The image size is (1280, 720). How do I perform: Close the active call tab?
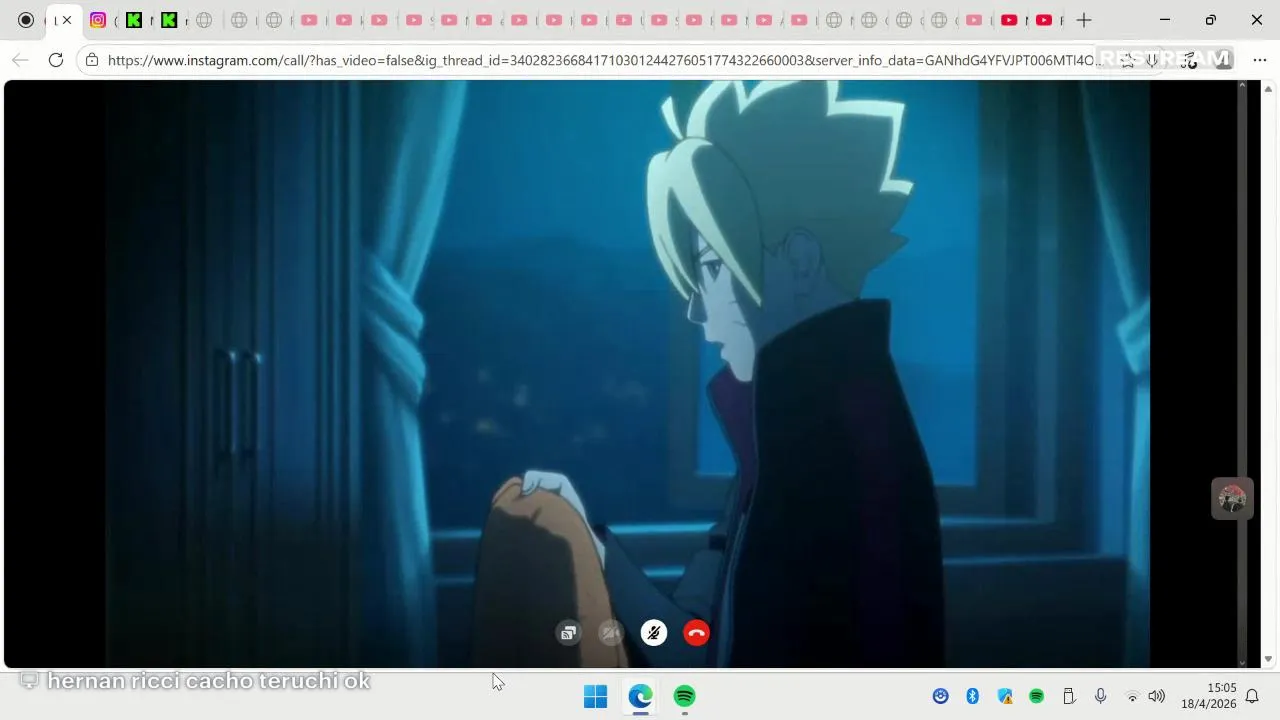[x=67, y=20]
